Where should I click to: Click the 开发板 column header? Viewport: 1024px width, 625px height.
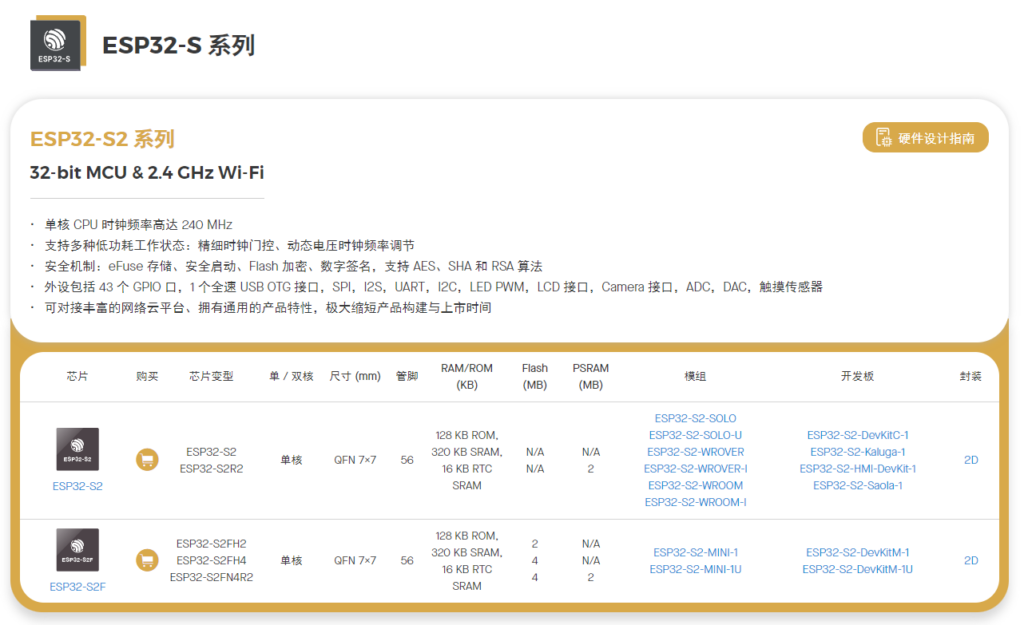[x=857, y=376]
